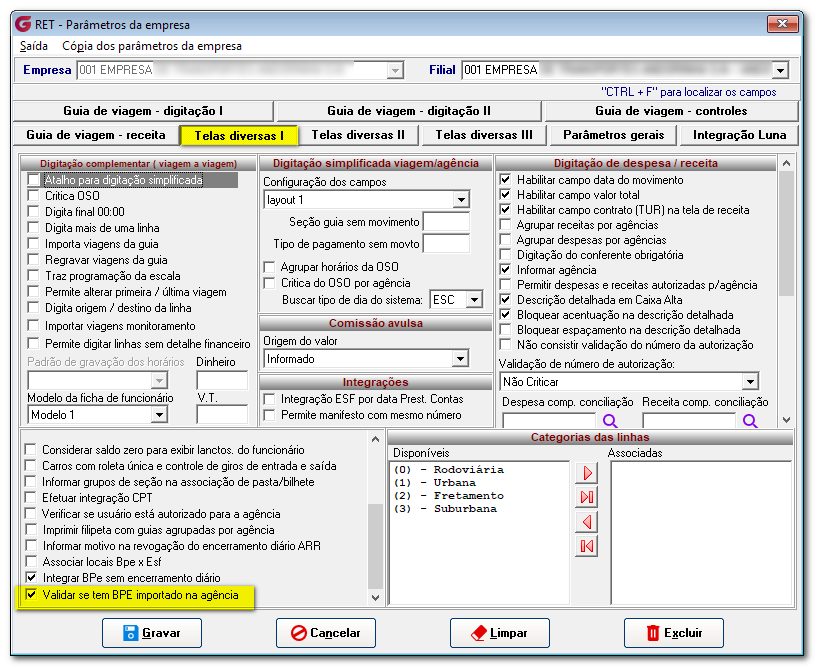The width and height of the screenshot is (815, 667).
Task: Click the V.T. input field
Action: coord(222,415)
